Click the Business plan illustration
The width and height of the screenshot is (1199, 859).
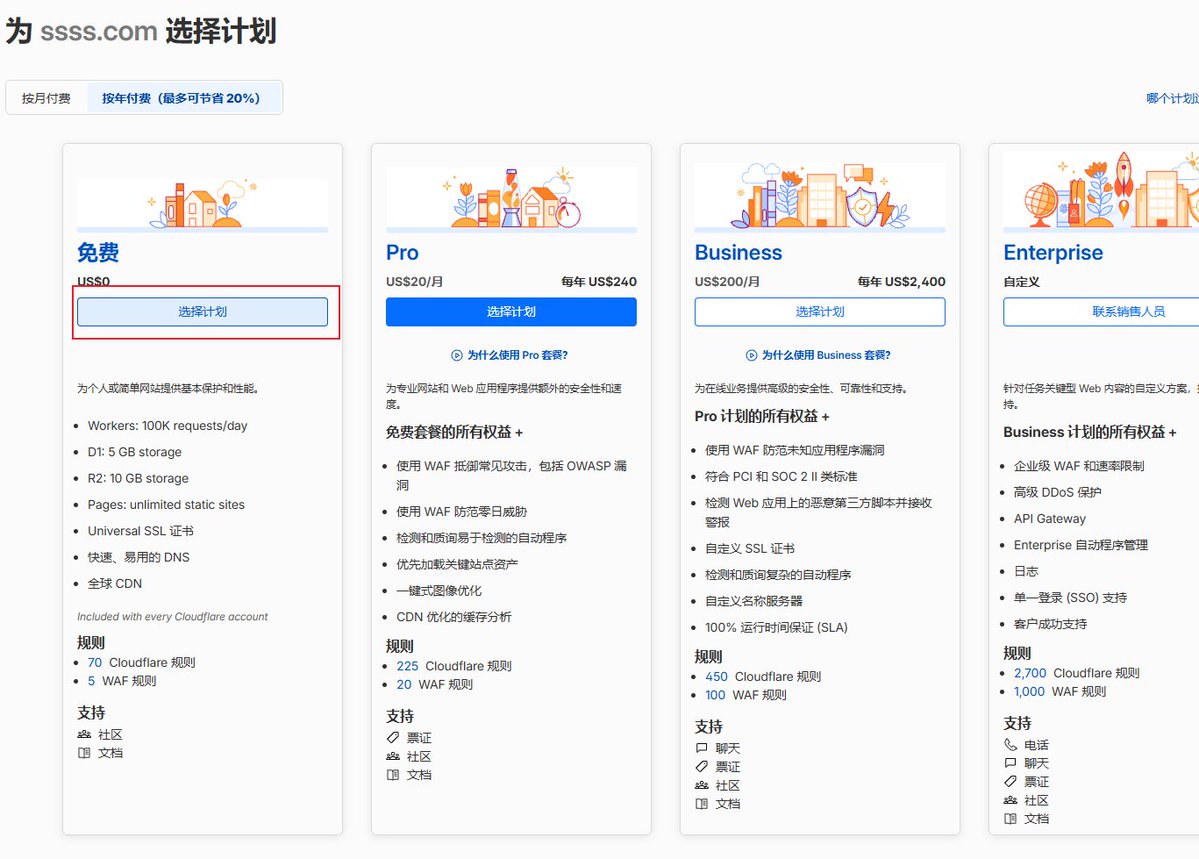click(x=820, y=197)
